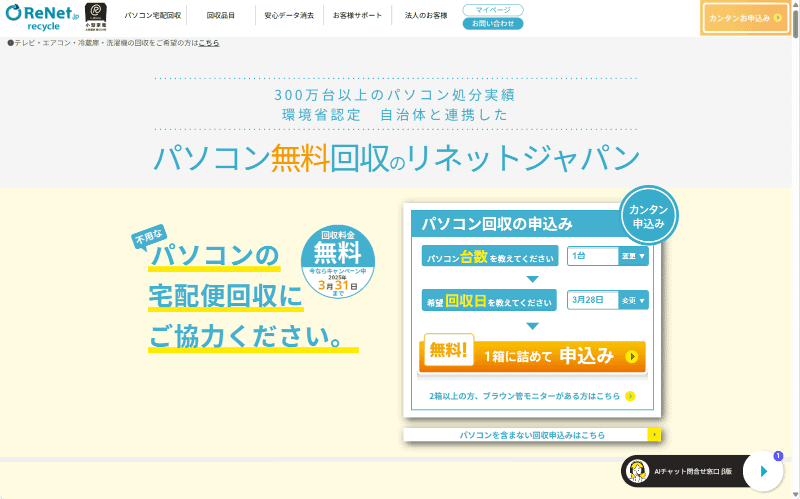
Task: Click the 1台 quantity field
Action: point(593,256)
